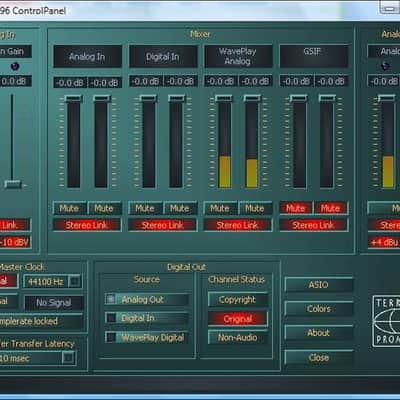Select WavePlay Digital as digital source

(147, 337)
